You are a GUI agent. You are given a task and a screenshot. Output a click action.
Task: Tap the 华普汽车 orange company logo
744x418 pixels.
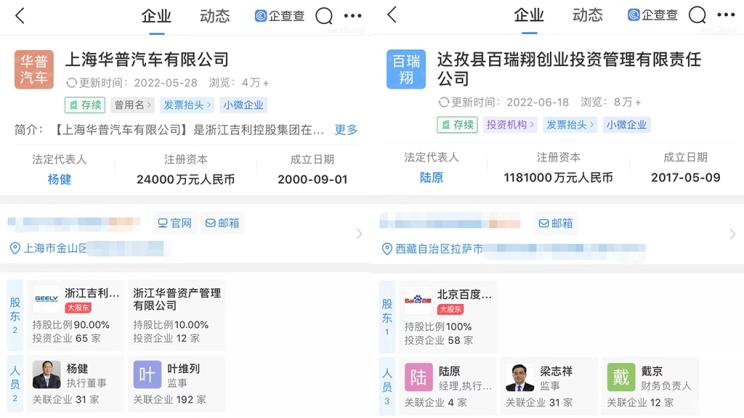[34, 69]
